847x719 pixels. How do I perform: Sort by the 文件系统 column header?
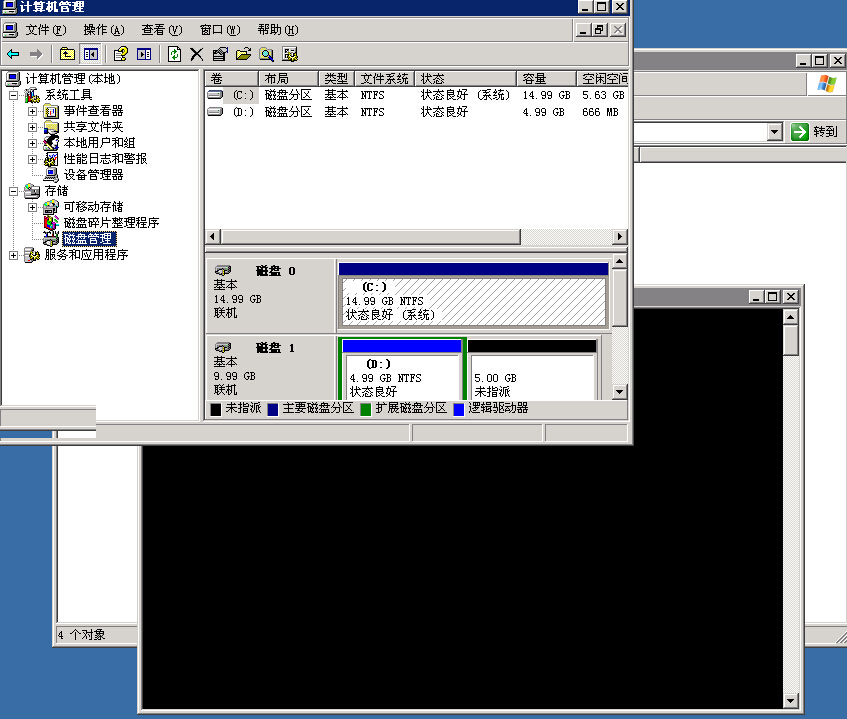click(384, 79)
